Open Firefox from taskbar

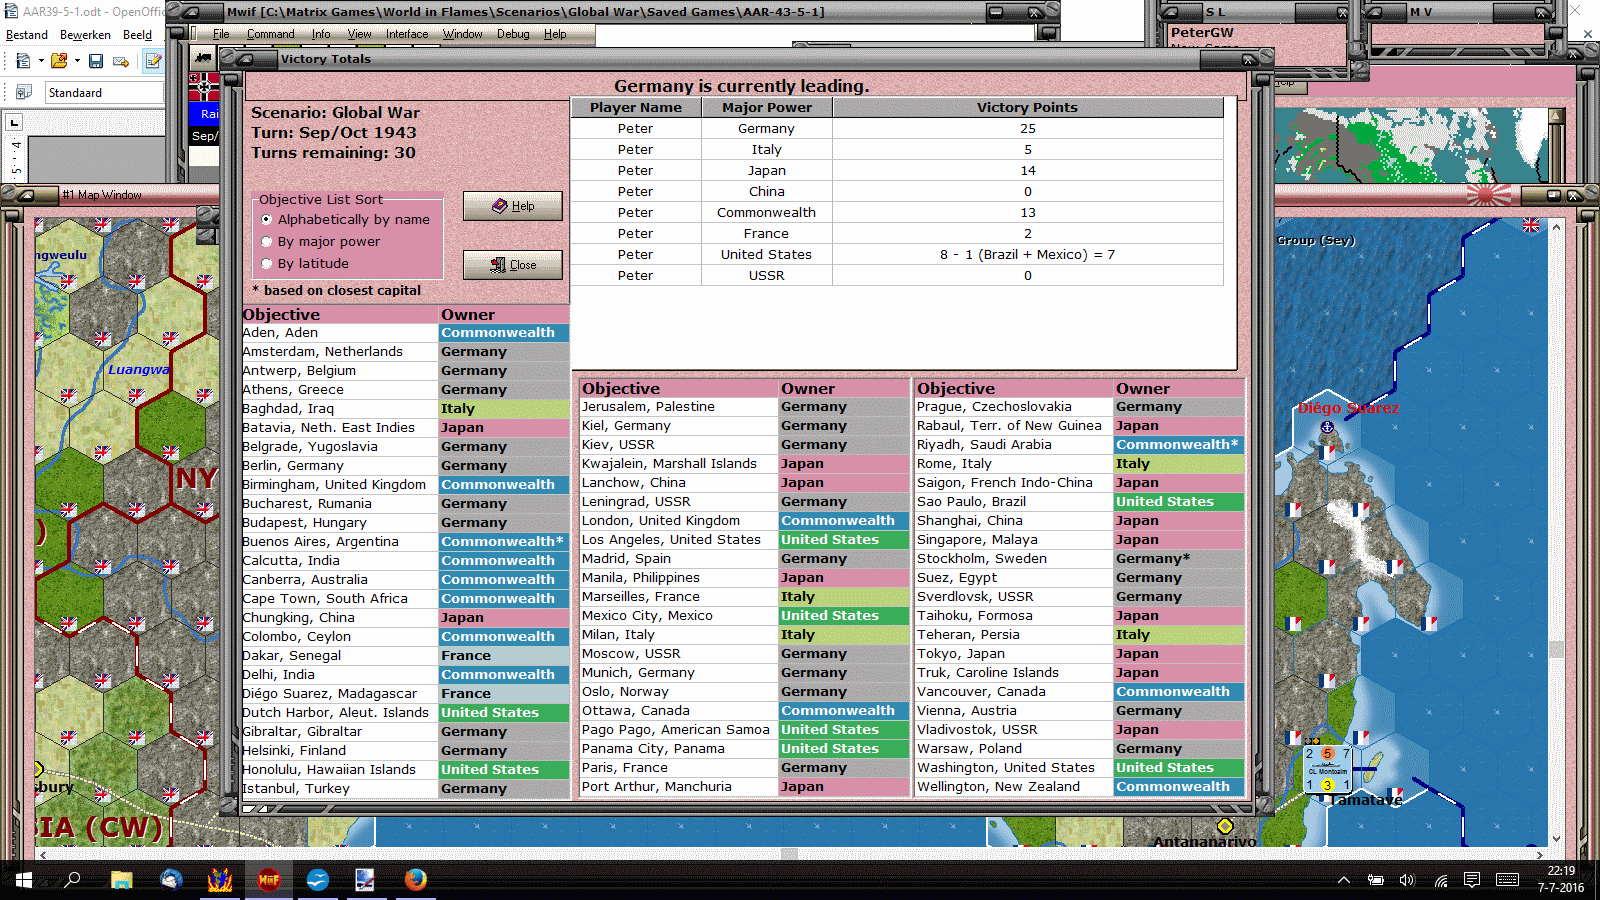[415, 880]
